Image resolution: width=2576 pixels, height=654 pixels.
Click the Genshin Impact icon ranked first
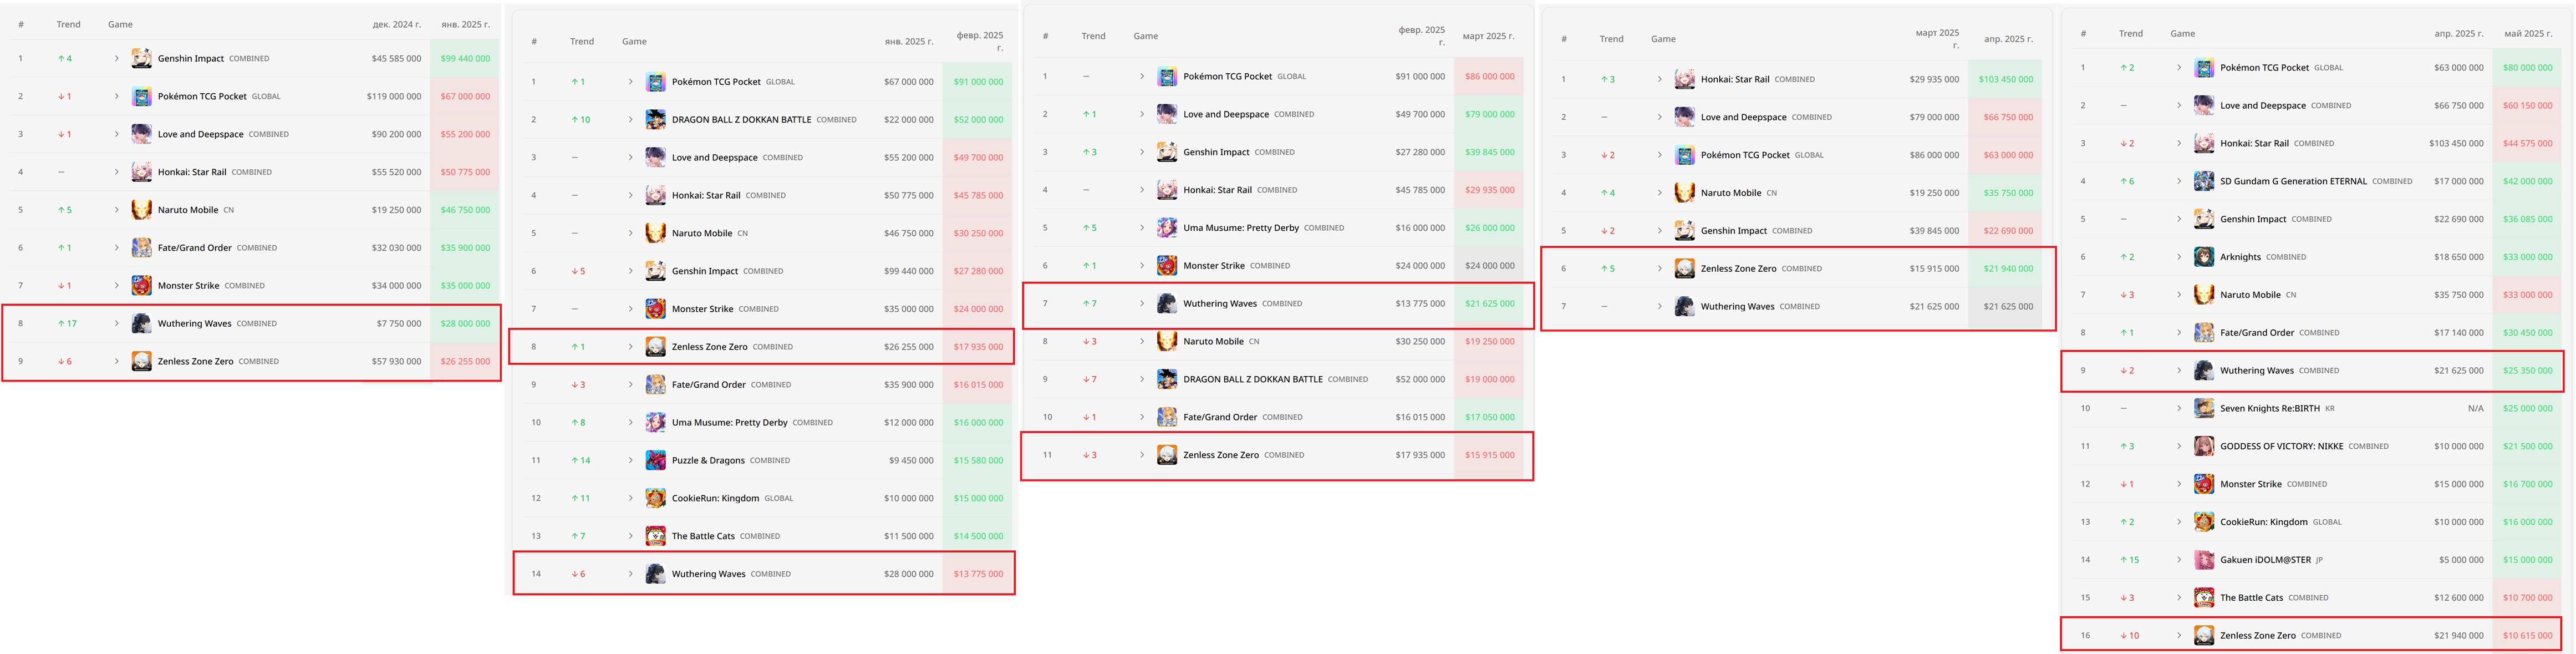(x=141, y=58)
